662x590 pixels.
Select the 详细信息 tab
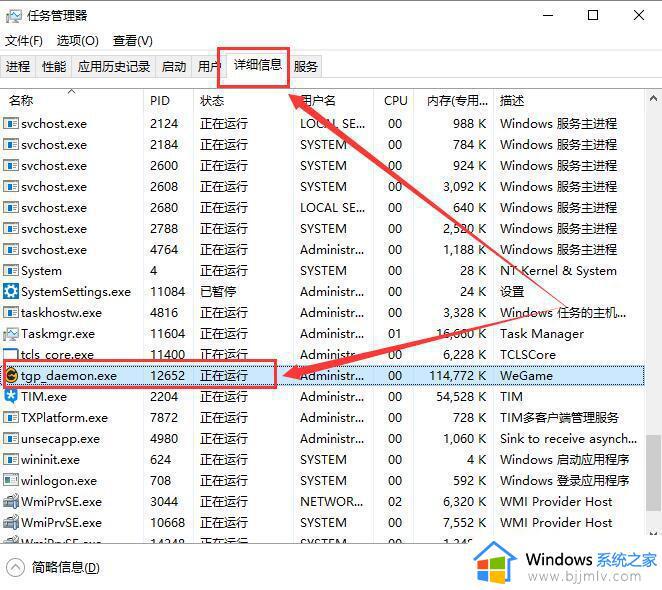tap(258, 65)
